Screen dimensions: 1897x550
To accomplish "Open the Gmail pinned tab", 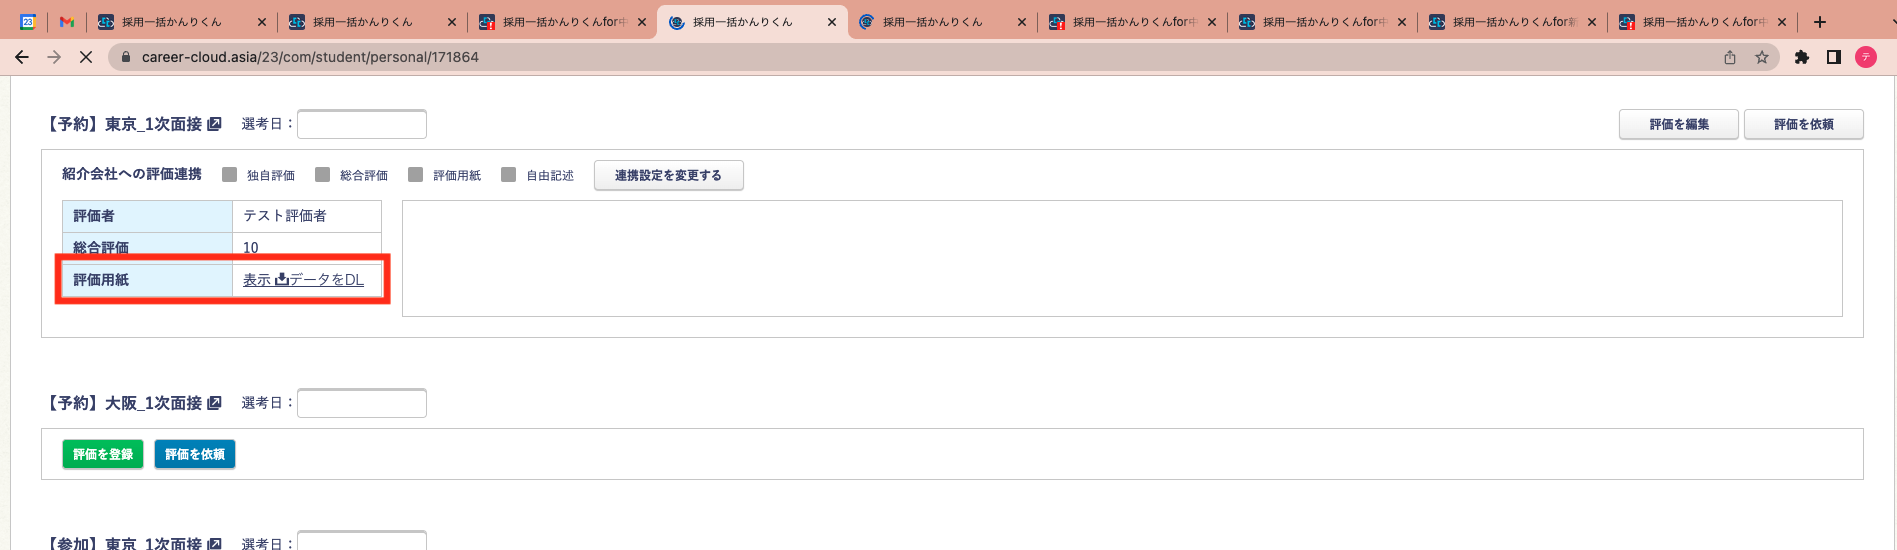I will [x=67, y=22].
